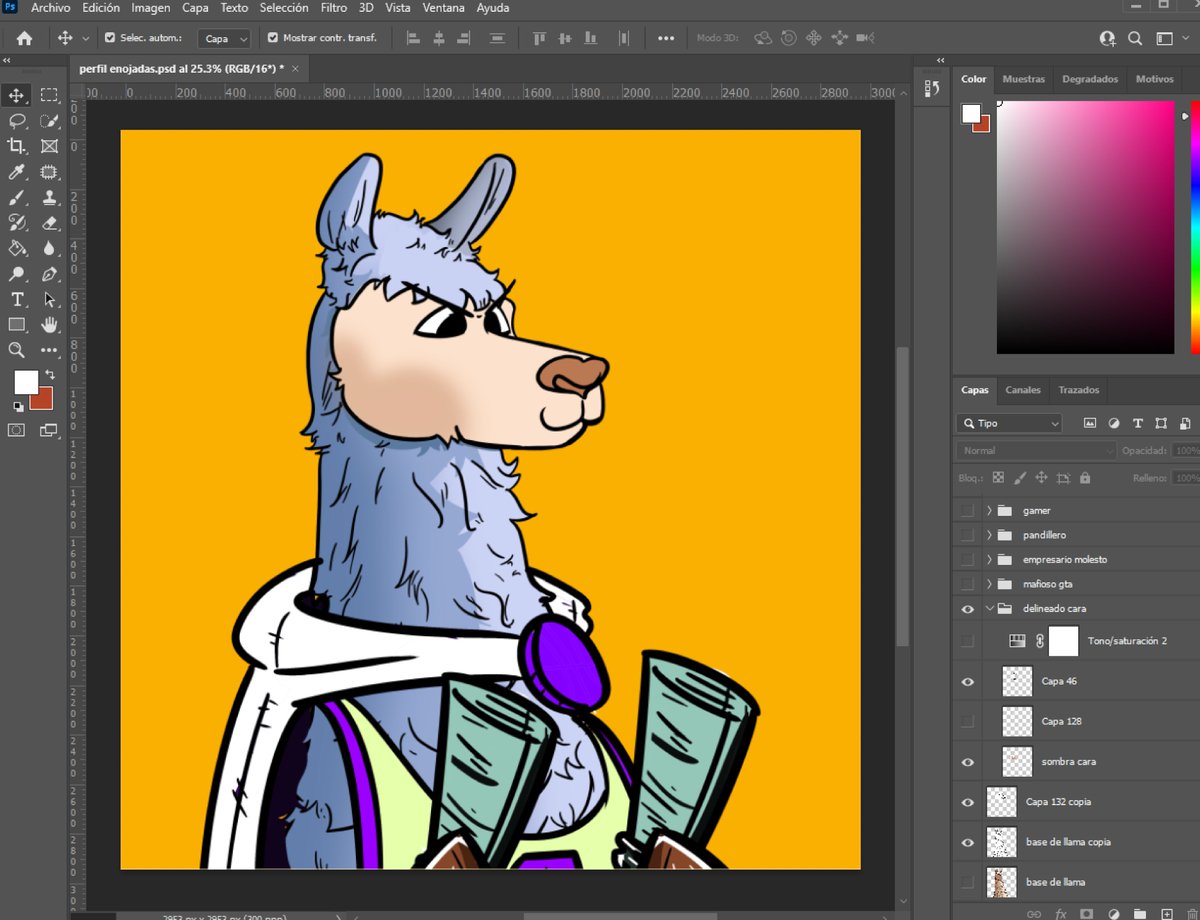Viewport: 1200px width, 920px height.
Task: Click the options bar three-dots more button
Action: pyautogui.click(x=666, y=38)
